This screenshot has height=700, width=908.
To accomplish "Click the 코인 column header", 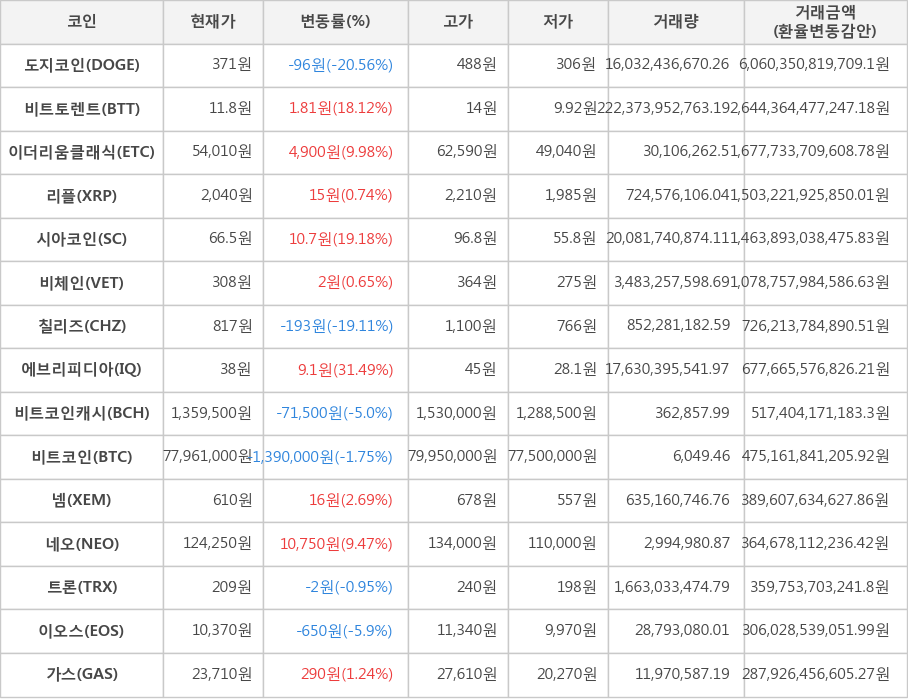I will (x=82, y=21).
